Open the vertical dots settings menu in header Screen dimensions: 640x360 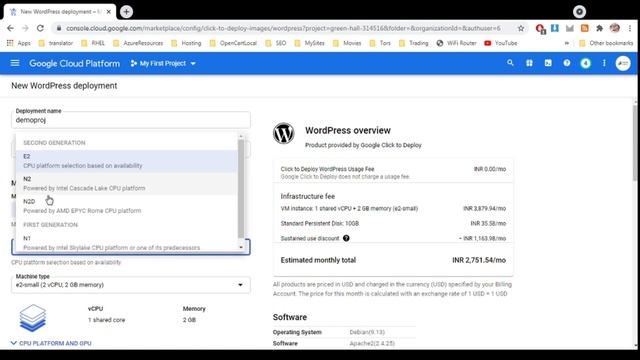point(604,63)
